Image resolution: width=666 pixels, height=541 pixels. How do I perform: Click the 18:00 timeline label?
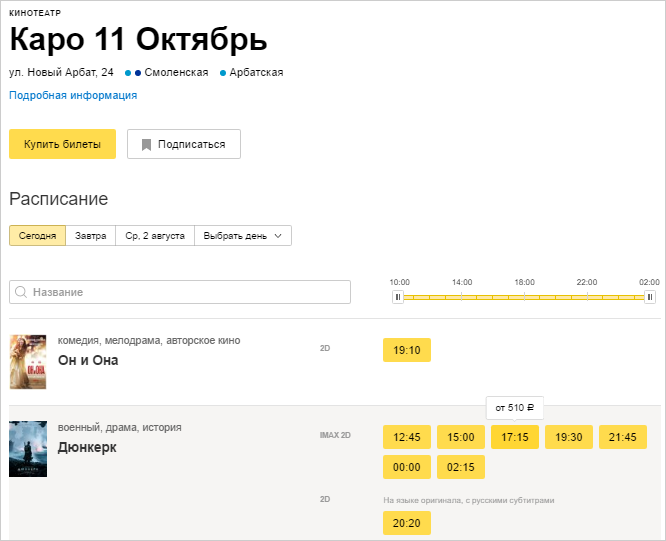point(525,282)
